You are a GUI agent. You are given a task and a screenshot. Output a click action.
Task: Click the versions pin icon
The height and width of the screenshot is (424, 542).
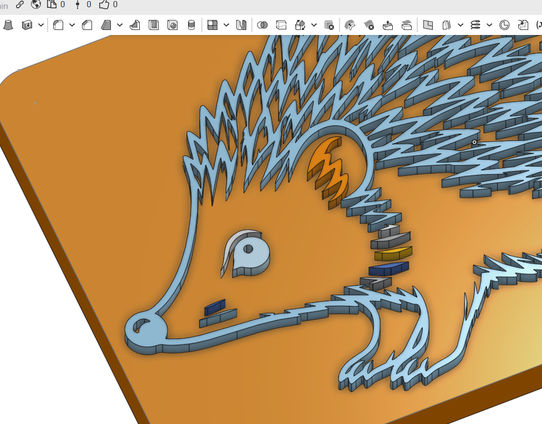point(77,4)
